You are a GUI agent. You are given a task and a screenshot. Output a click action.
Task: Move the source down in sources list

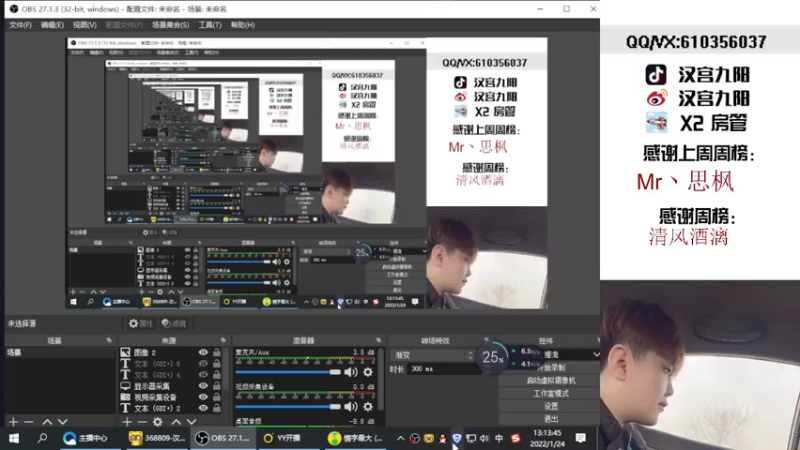(x=191, y=422)
